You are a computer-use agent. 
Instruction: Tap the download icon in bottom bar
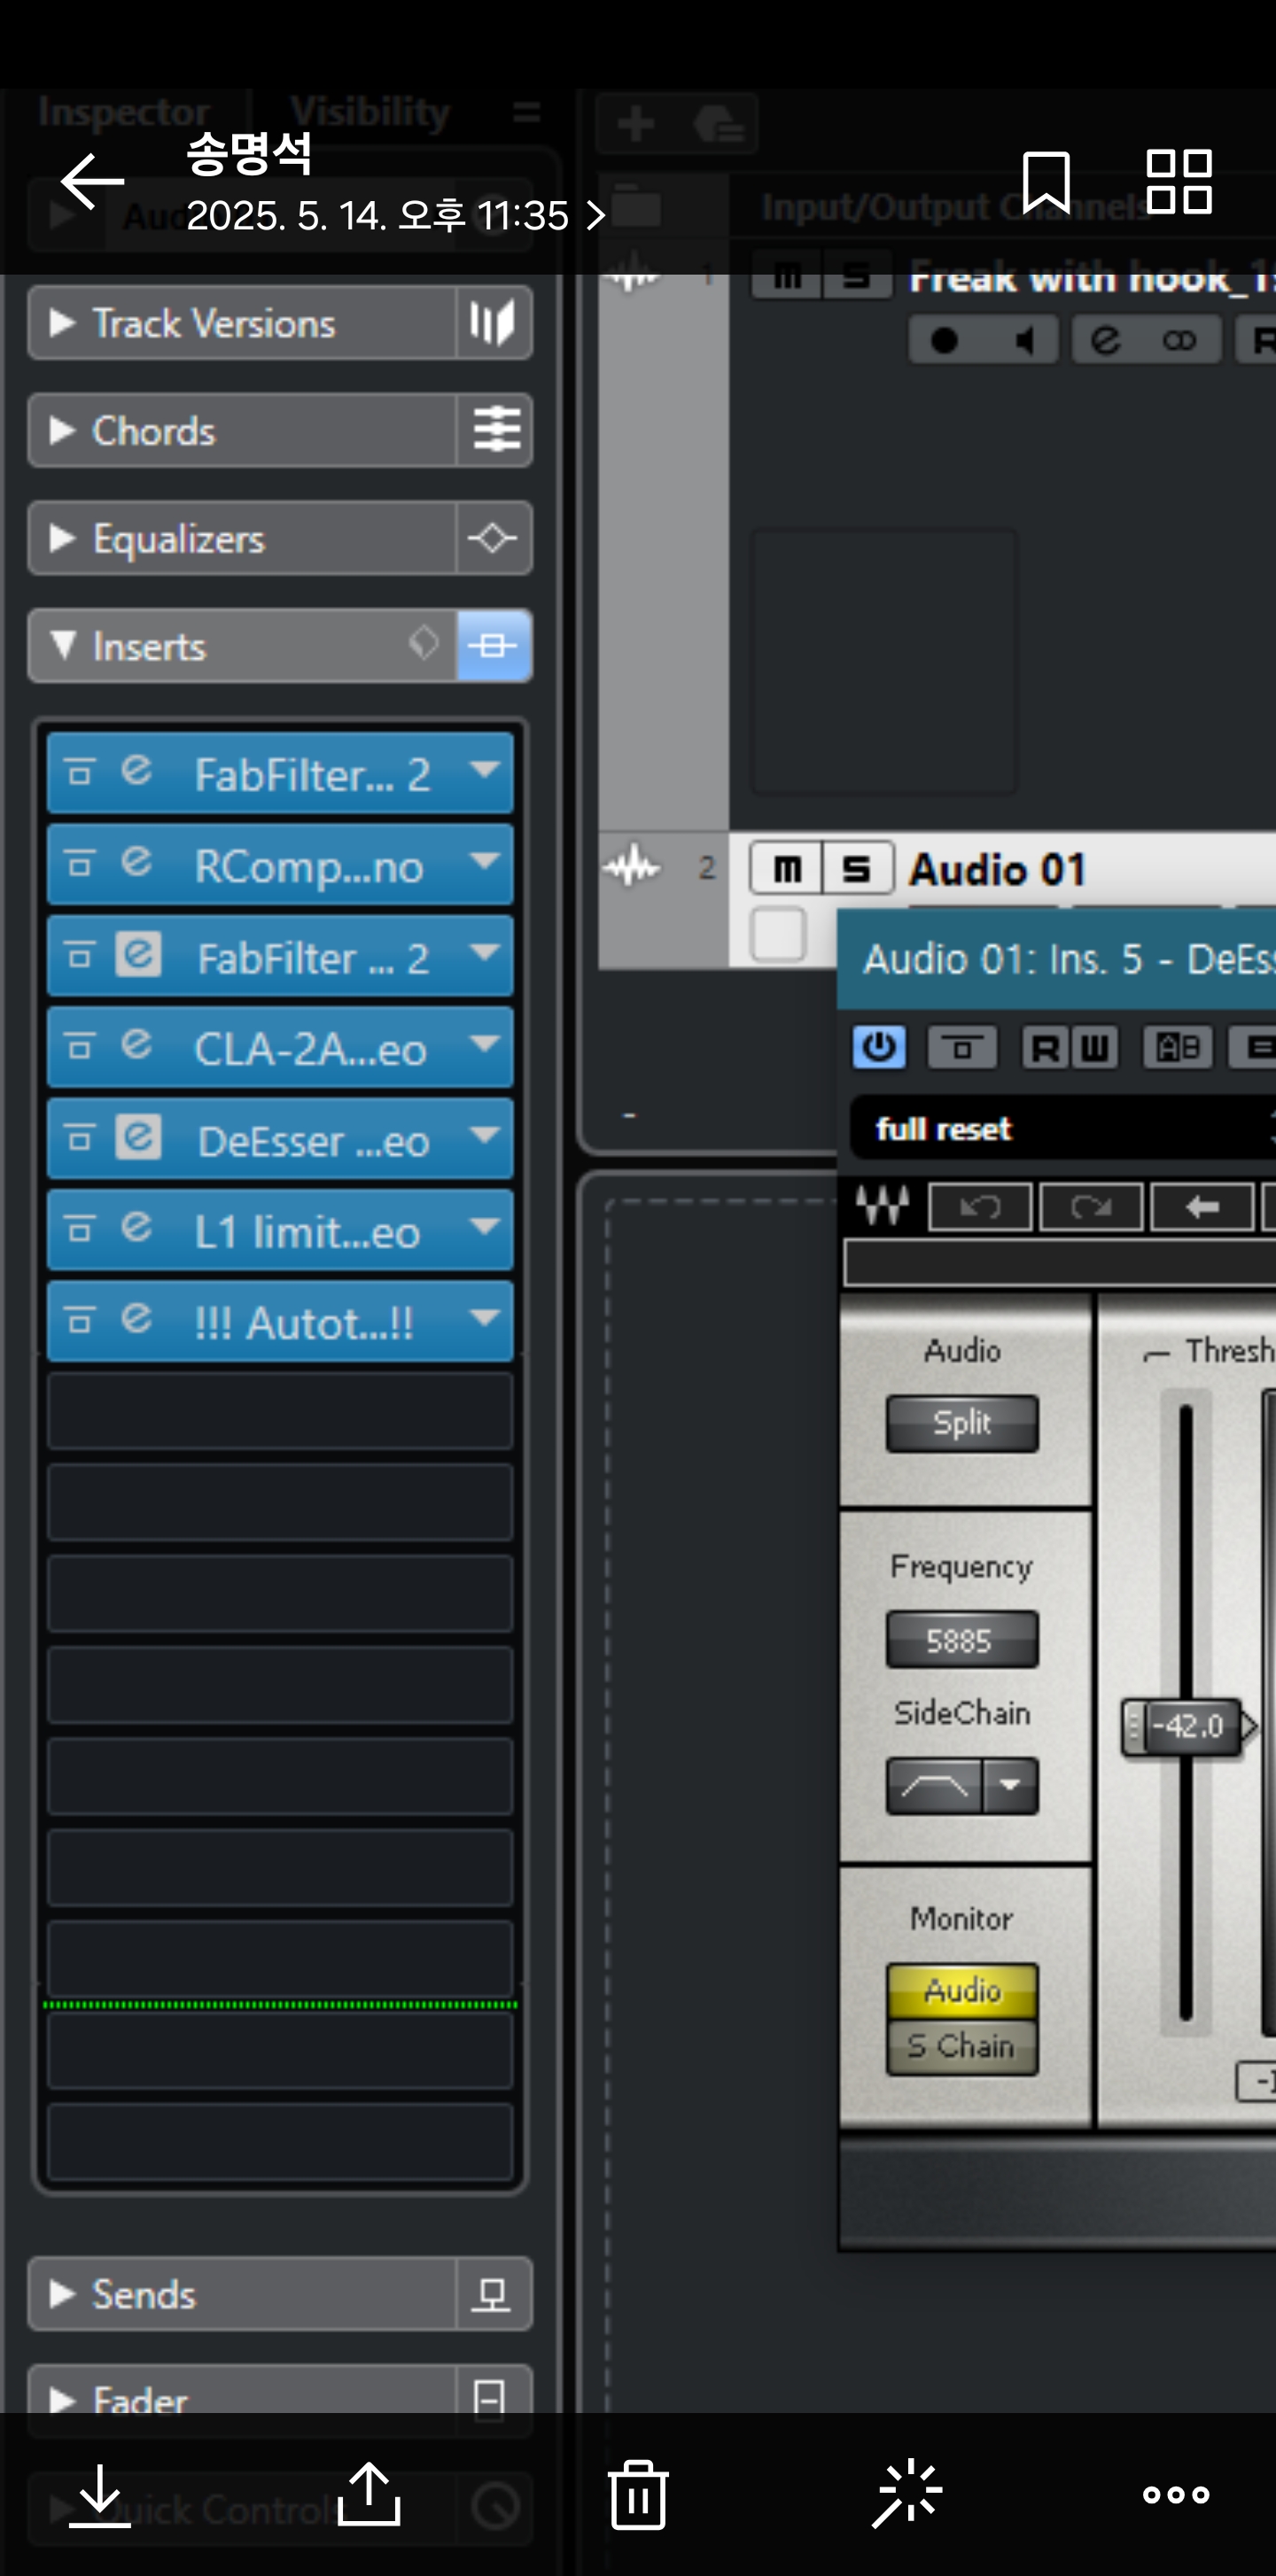(100, 2495)
